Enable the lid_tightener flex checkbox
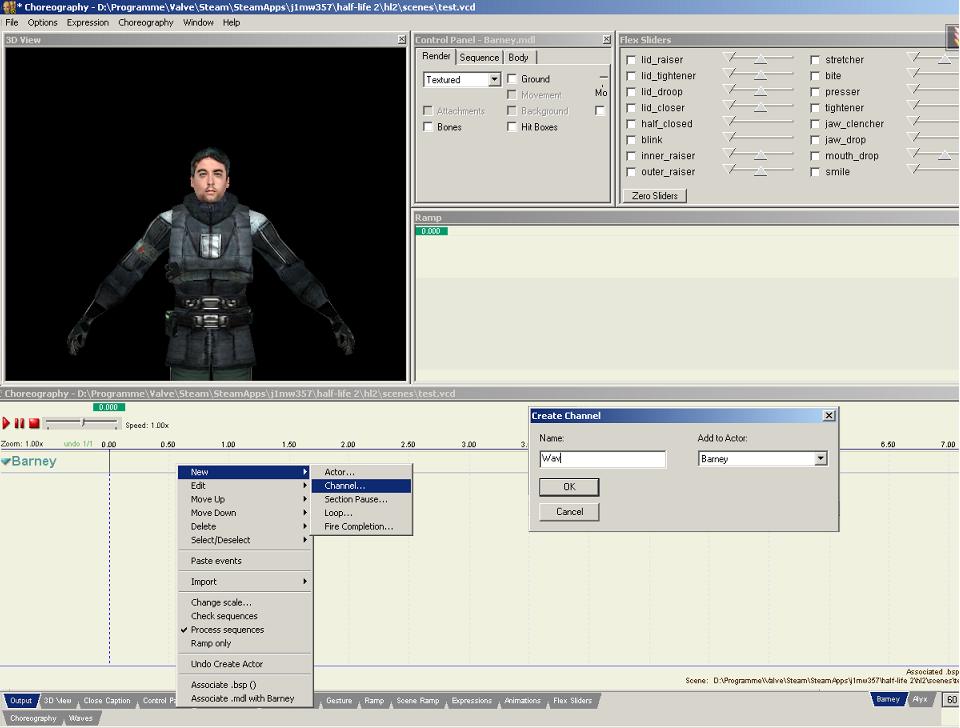The width and height of the screenshot is (960, 728). point(631,76)
